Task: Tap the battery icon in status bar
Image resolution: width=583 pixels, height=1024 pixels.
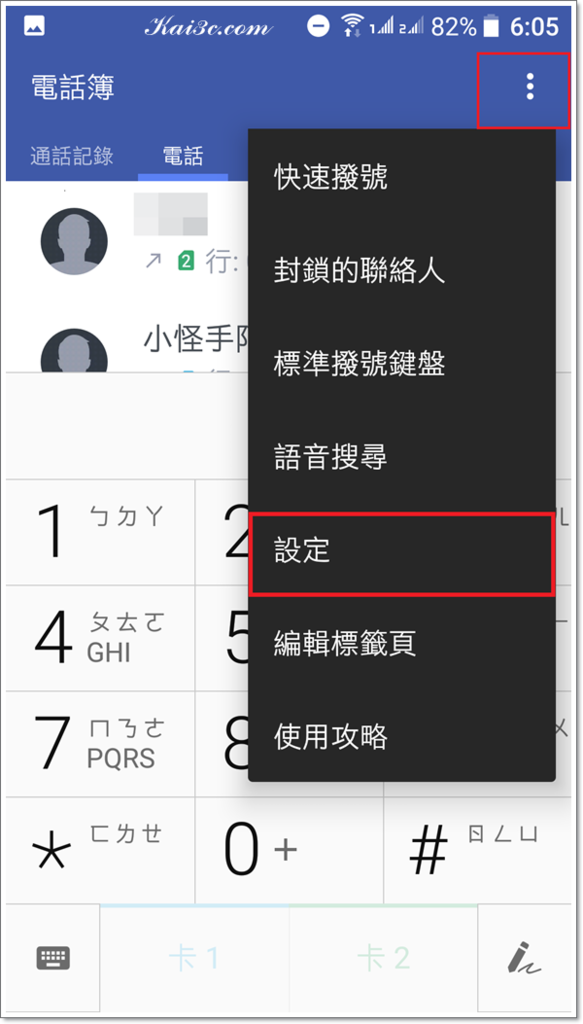Action: point(491,26)
